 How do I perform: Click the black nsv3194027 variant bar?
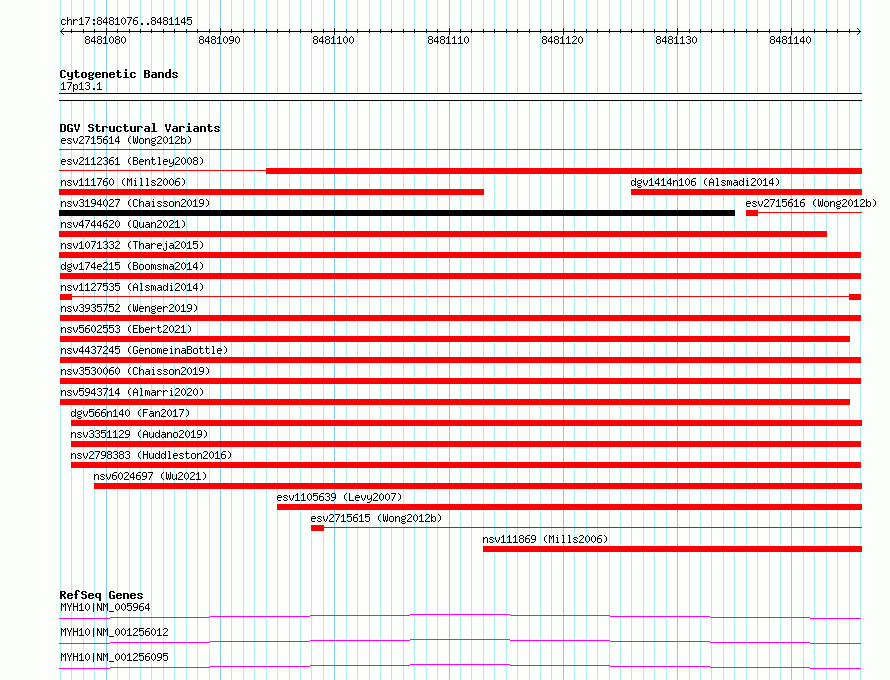[397, 213]
